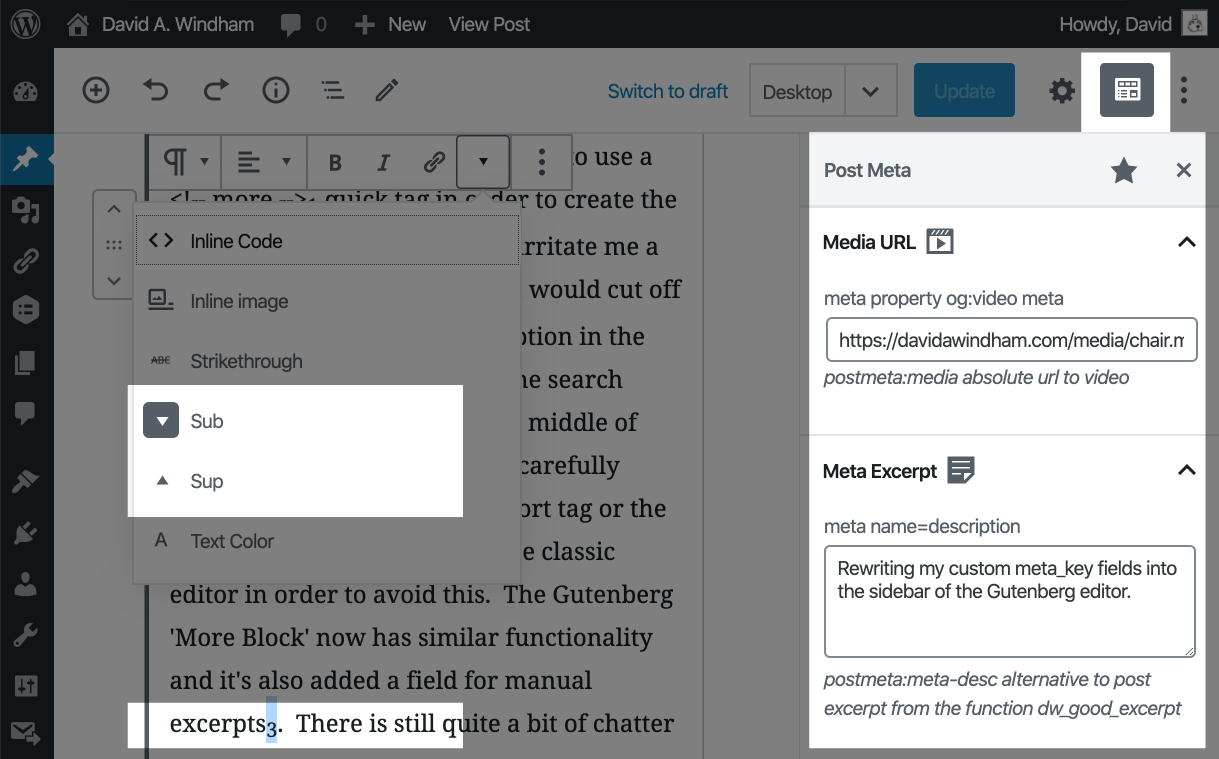This screenshot has height=759, width=1219.
Task: Click the Update button
Action: click(x=964, y=91)
